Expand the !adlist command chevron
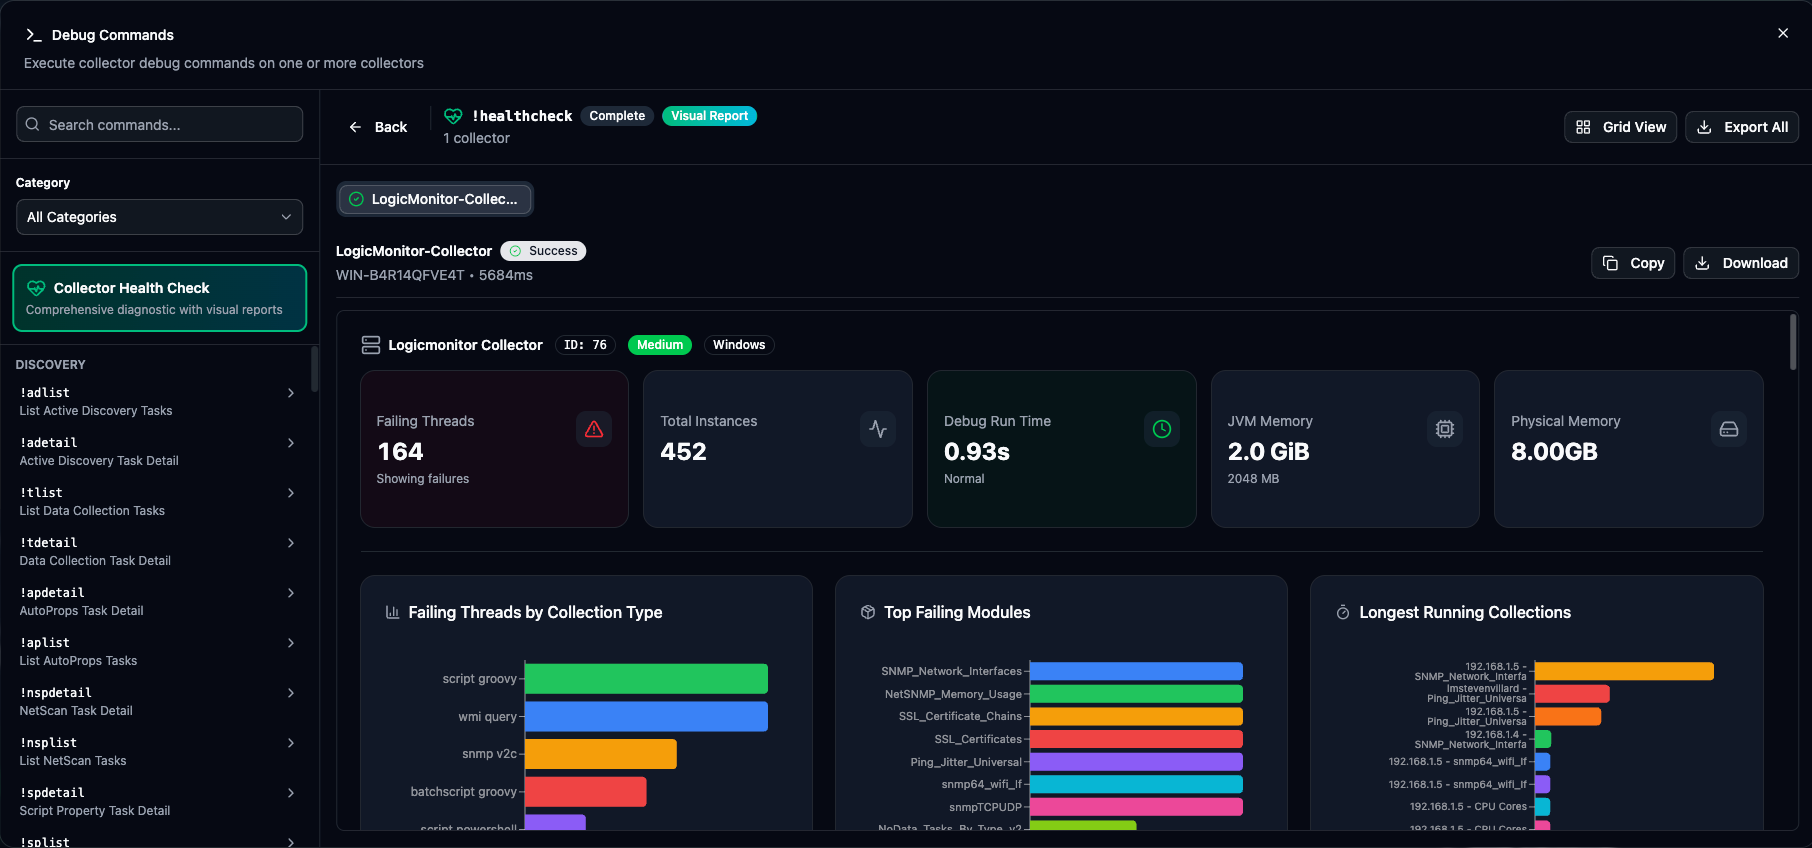Viewport: 1812px width, 848px height. click(291, 393)
